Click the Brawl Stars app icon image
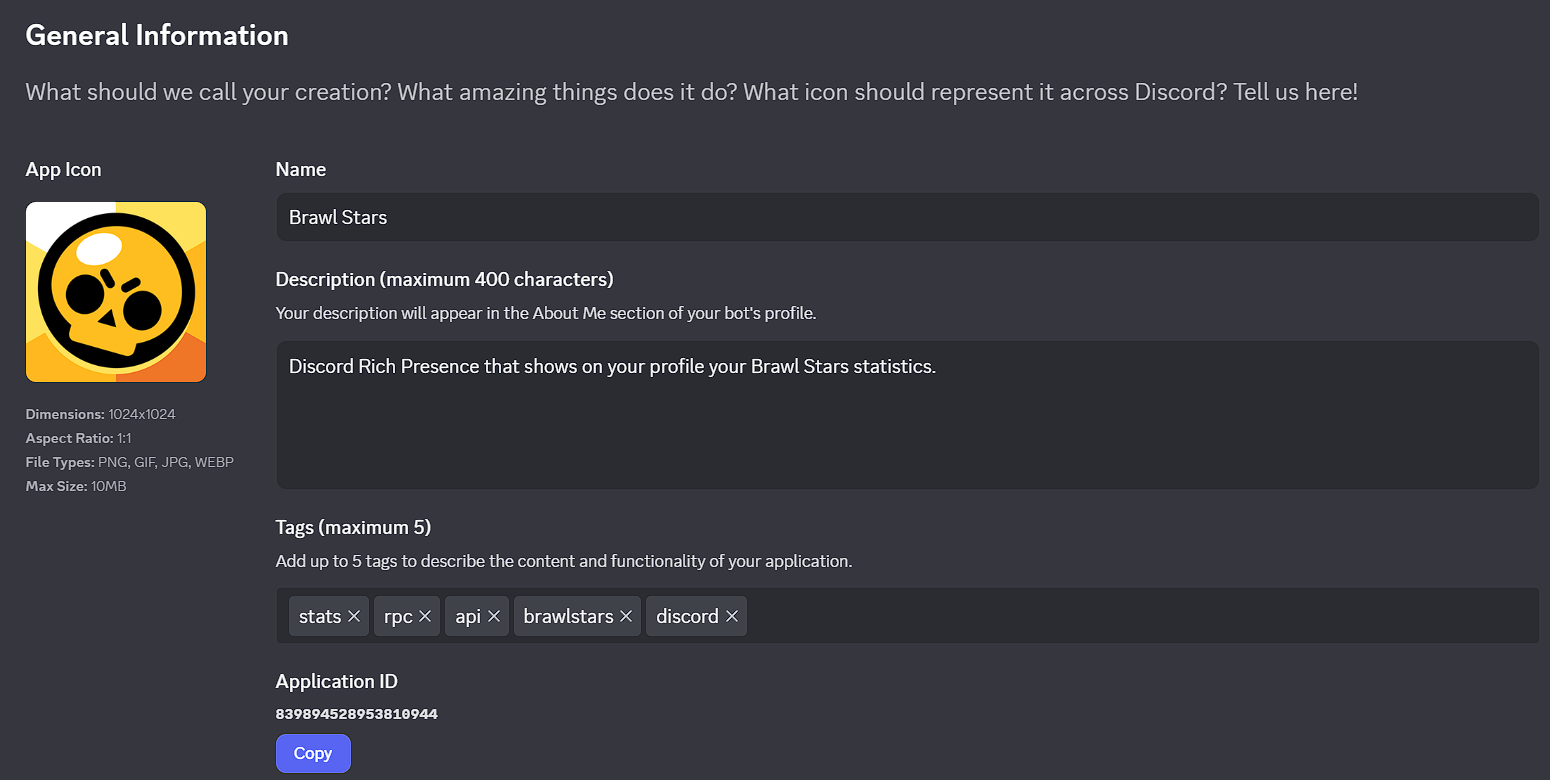Image resolution: width=1550 pixels, height=780 pixels. [116, 292]
